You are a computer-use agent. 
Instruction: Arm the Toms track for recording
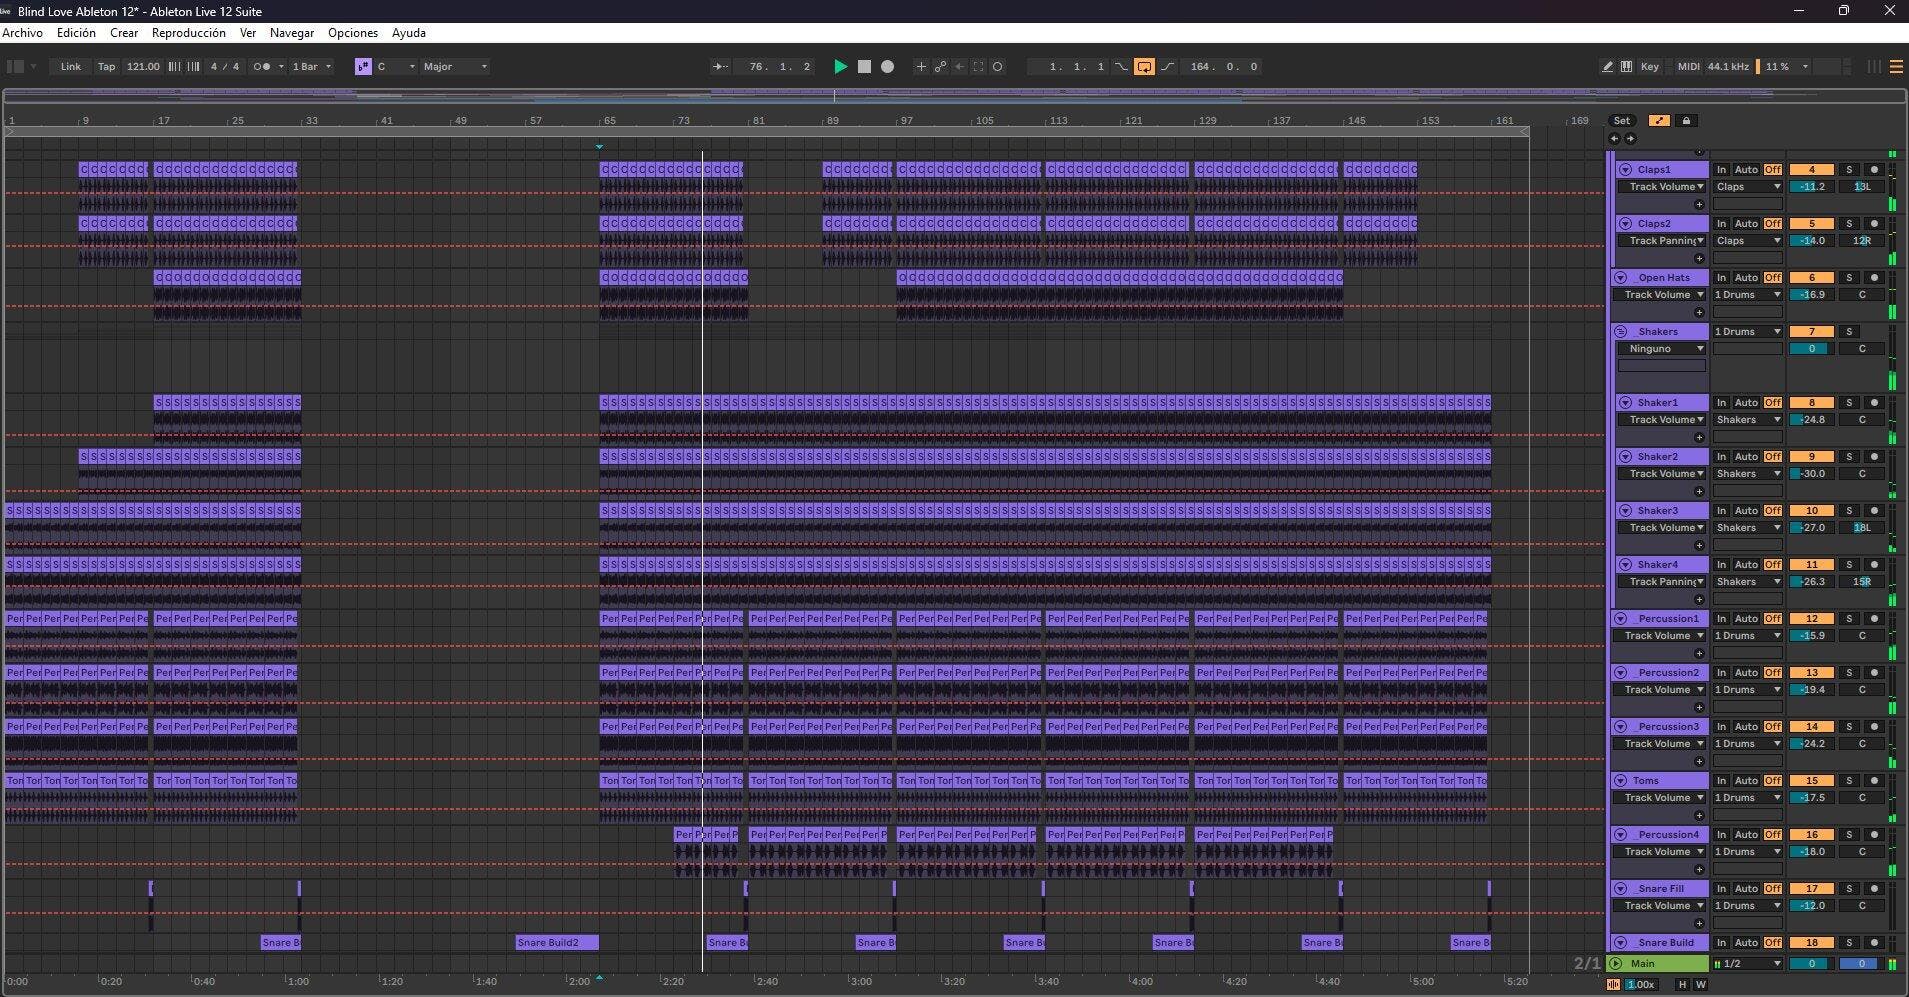(1874, 781)
